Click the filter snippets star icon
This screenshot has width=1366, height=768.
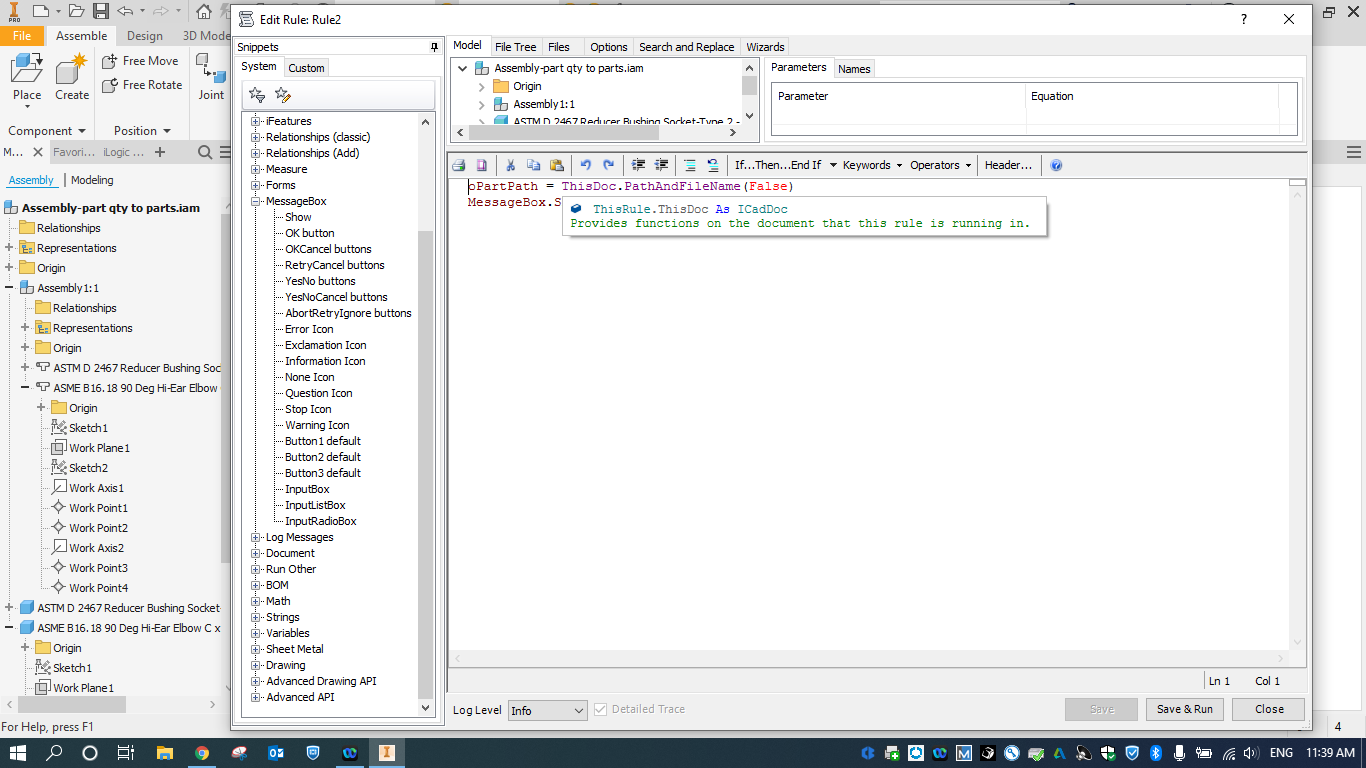tap(257, 95)
